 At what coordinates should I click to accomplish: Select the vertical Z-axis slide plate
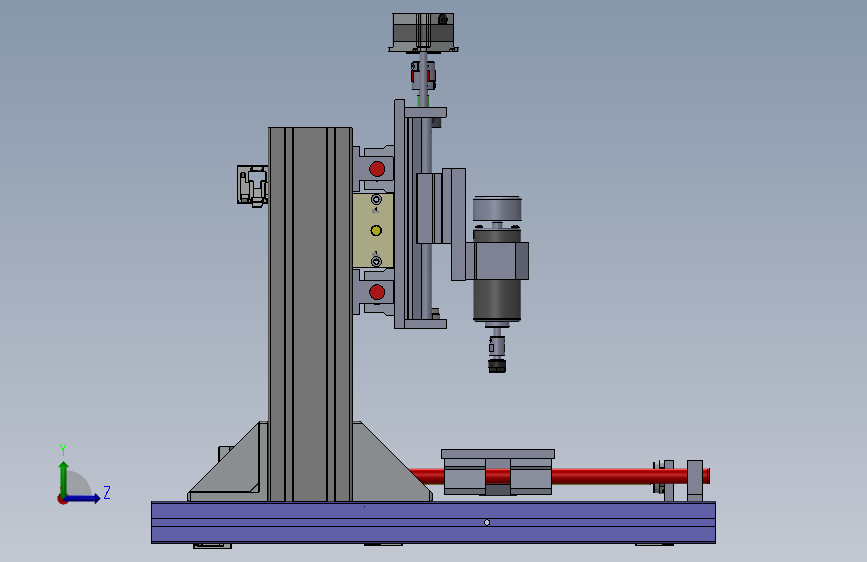tap(400, 214)
